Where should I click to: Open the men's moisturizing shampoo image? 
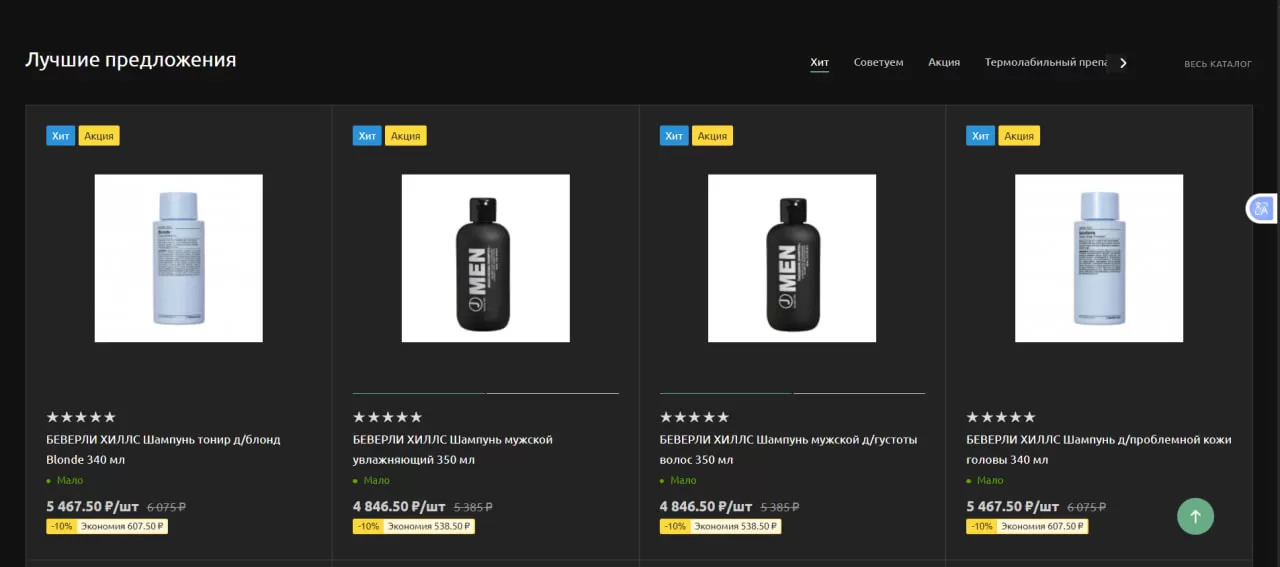click(485, 258)
